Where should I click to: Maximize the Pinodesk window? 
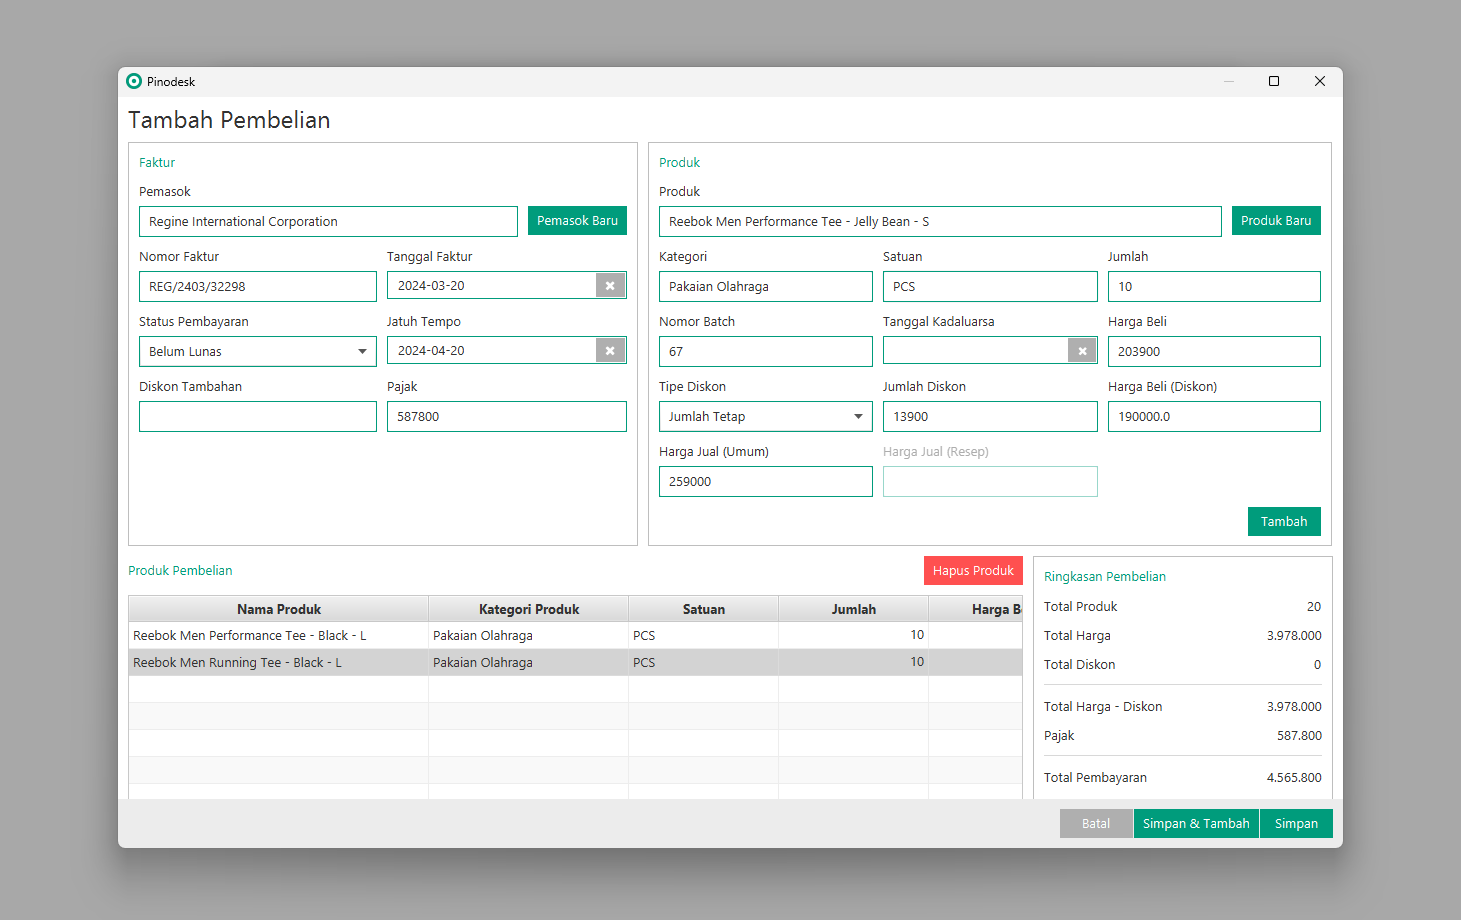1274,81
